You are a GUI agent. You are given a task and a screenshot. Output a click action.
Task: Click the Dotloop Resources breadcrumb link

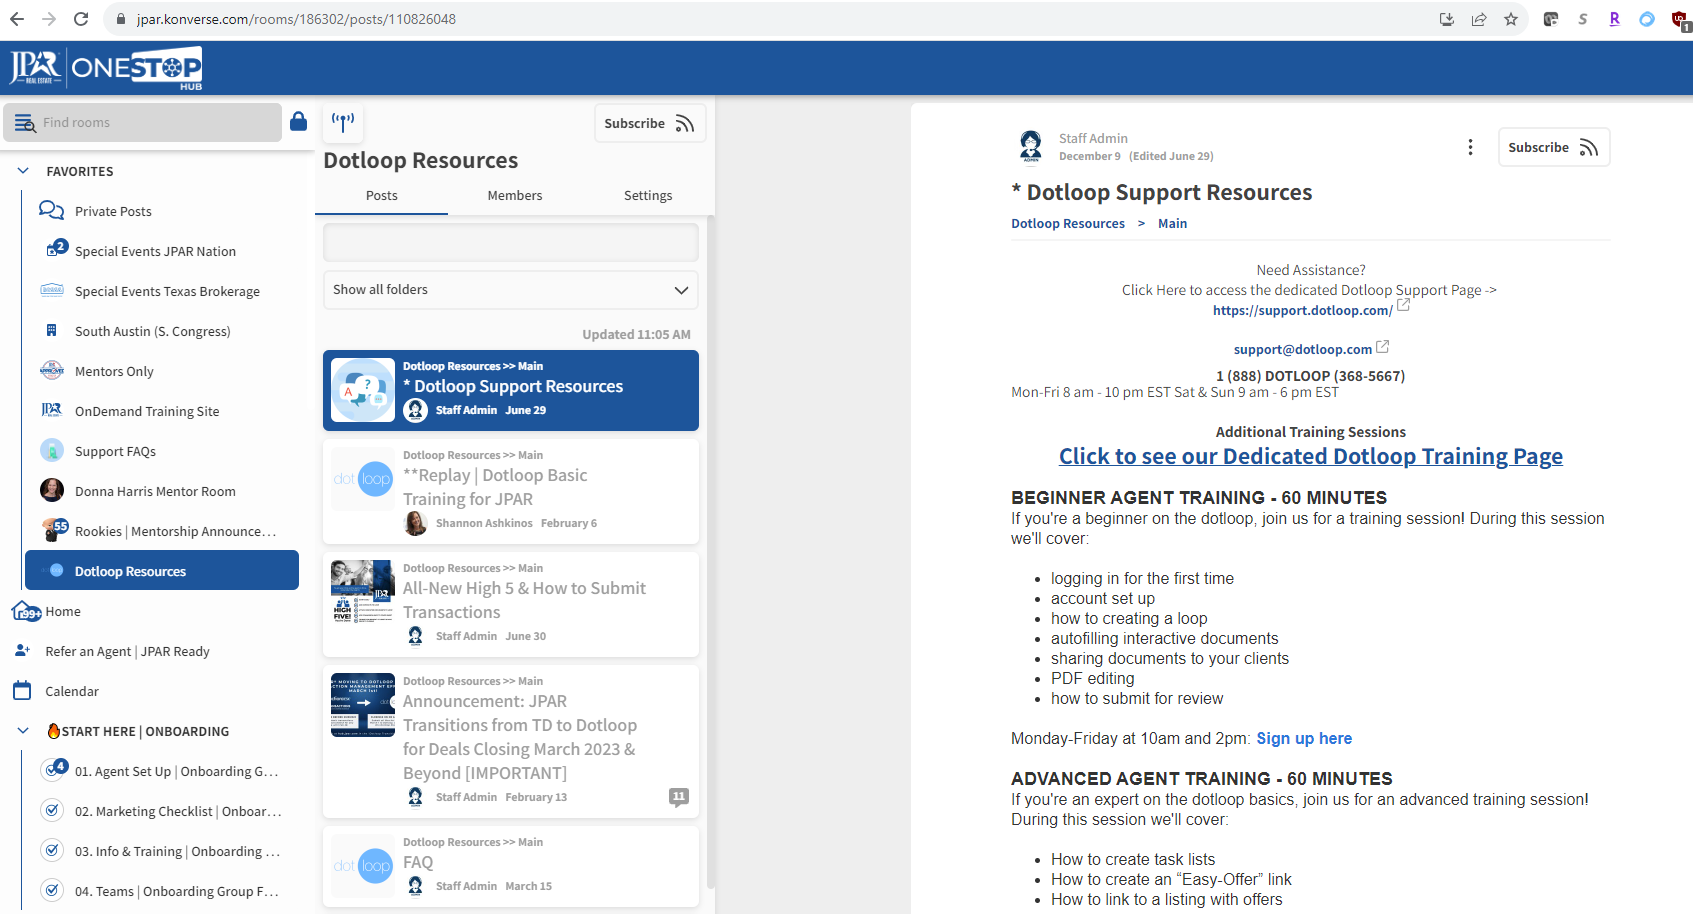click(x=1067, y=223)
